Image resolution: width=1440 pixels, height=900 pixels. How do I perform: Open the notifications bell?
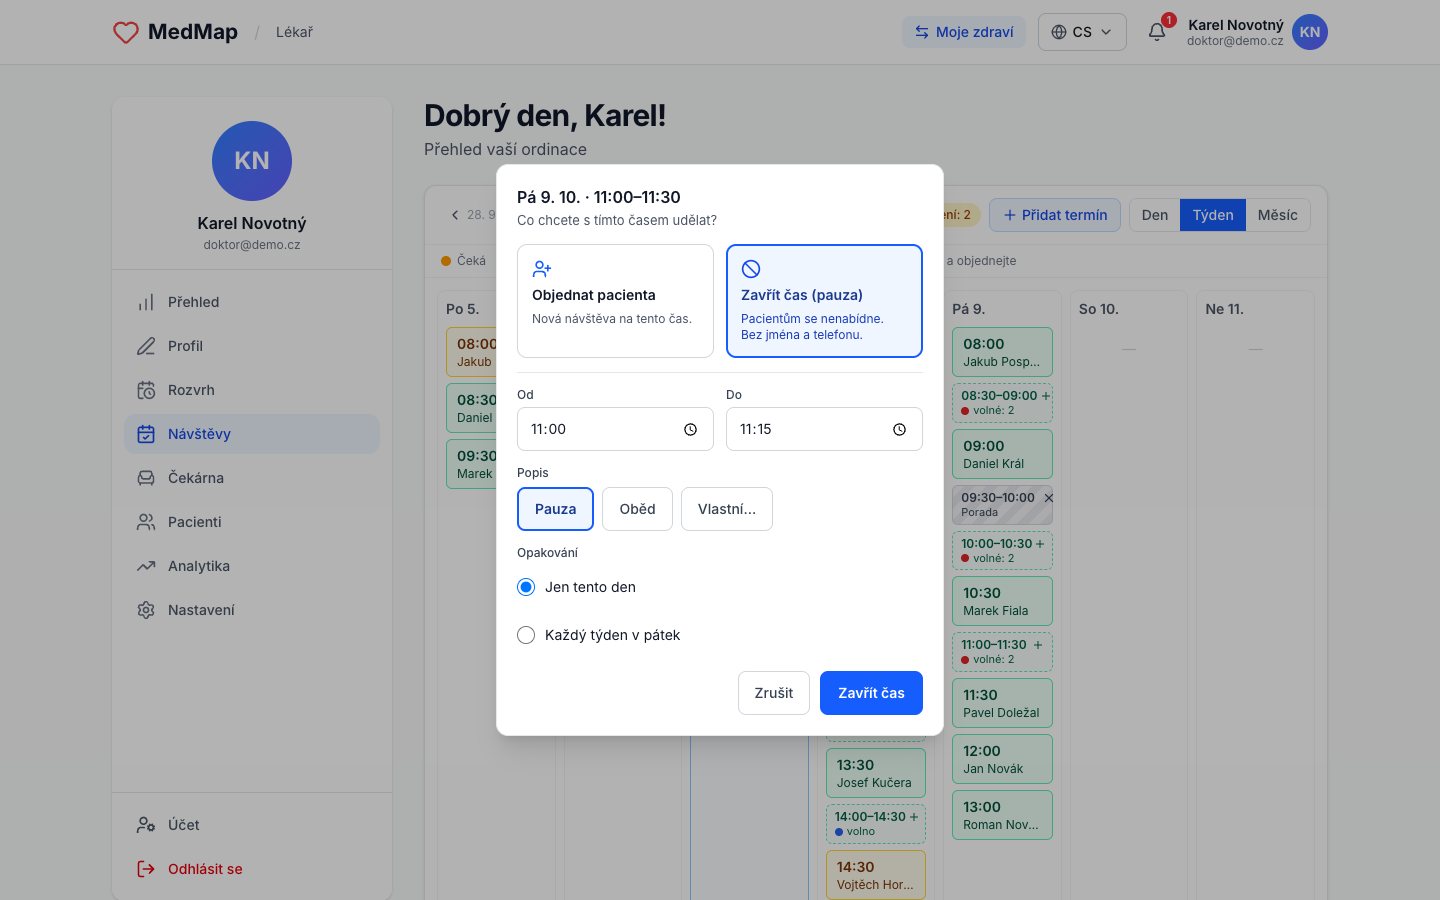coord(1157,32)
